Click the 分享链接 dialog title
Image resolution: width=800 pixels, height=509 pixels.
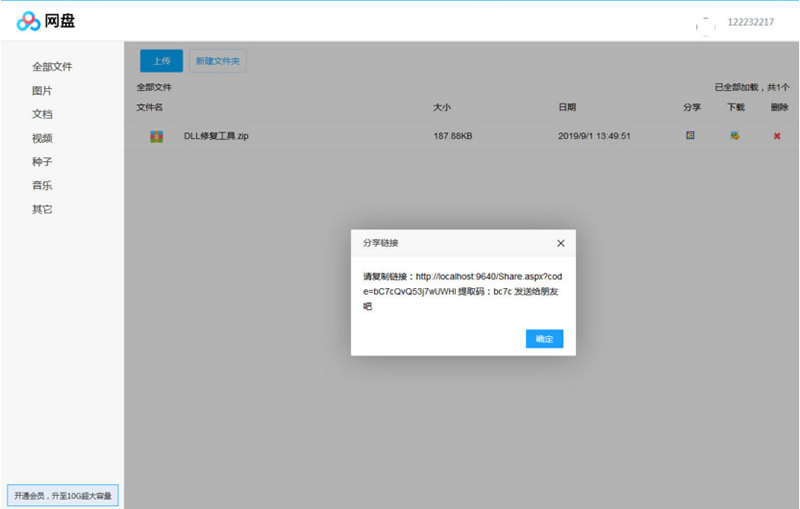pyautogui.click(x=381, y=243)
